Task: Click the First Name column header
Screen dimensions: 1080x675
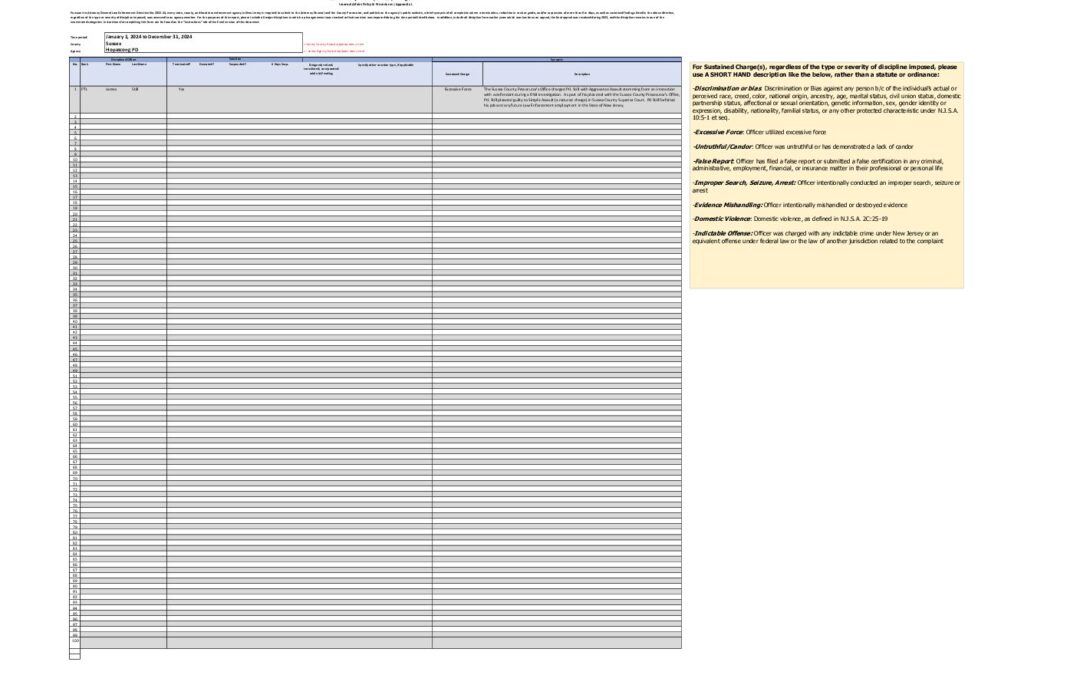Action: click(112, 64)
